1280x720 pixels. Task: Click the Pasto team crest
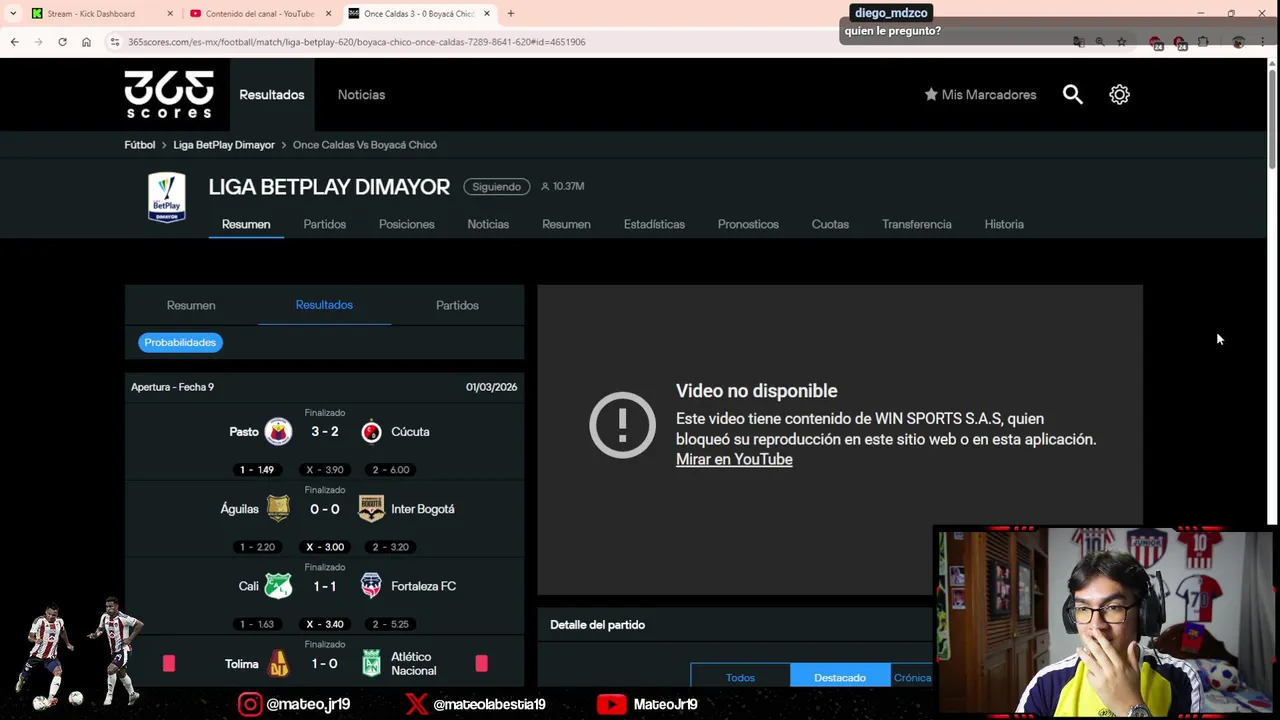tap(278, 431)
